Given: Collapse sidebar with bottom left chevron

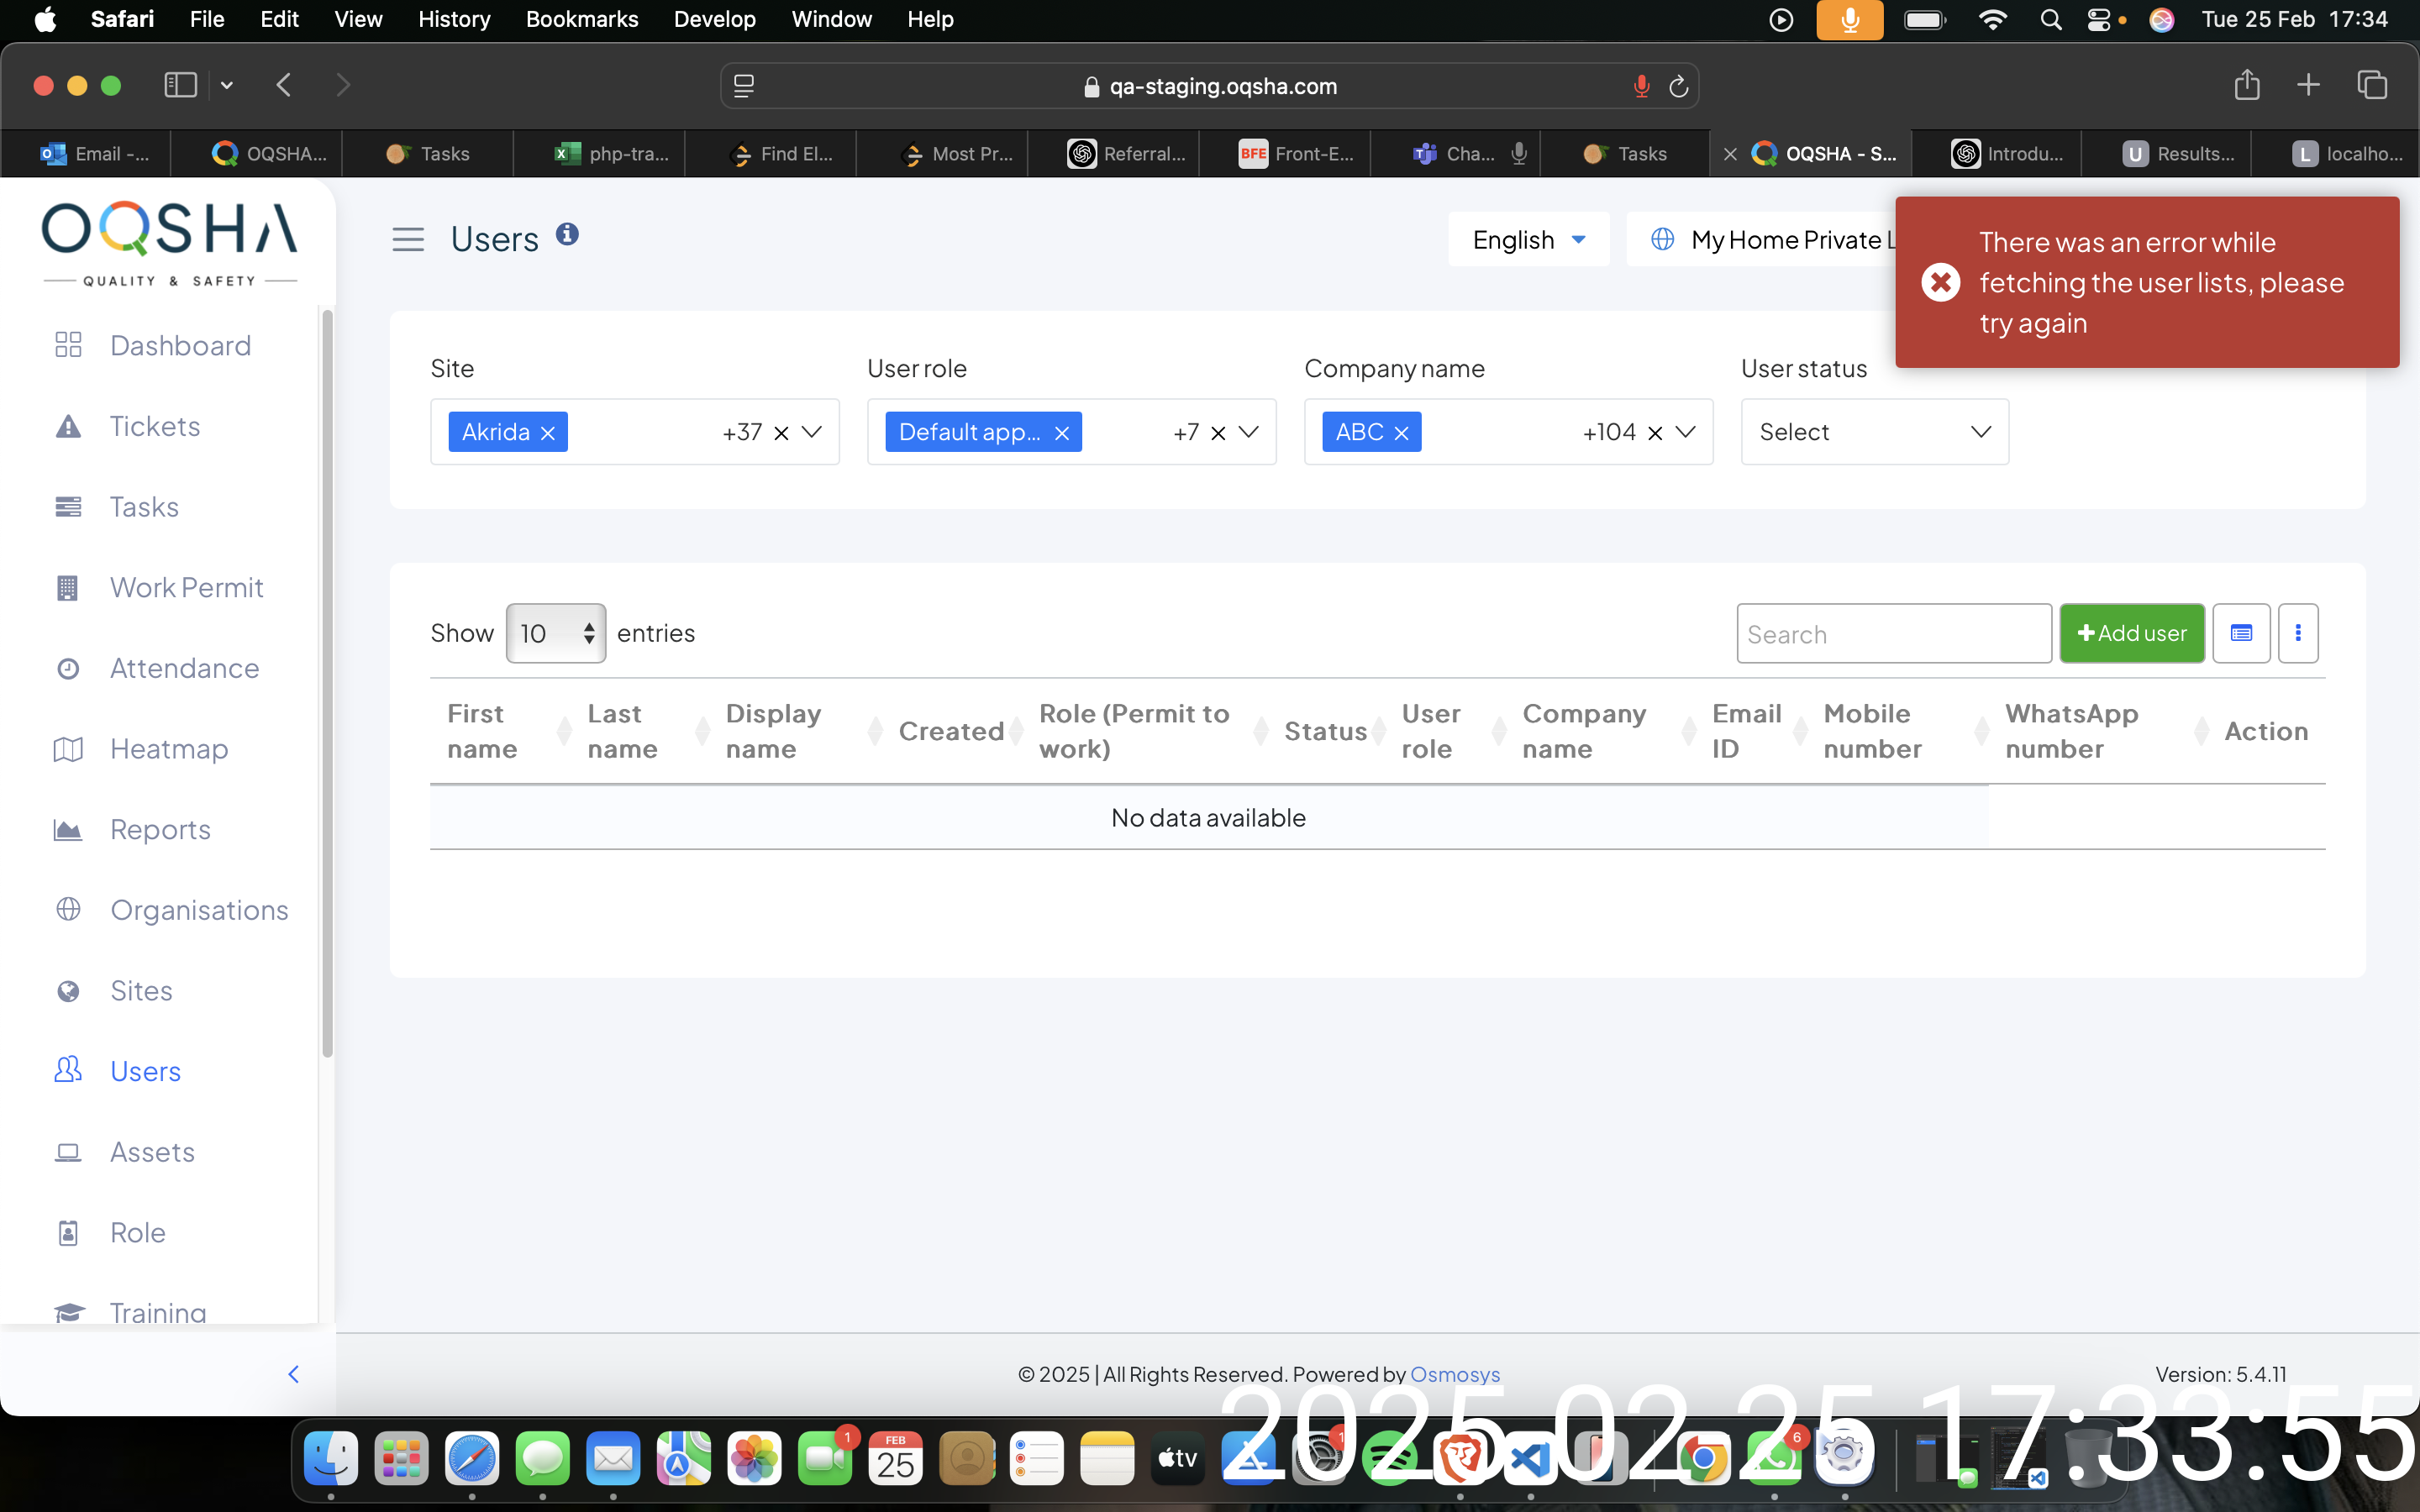Looking at the screenshot, I should click(293, 1374).
